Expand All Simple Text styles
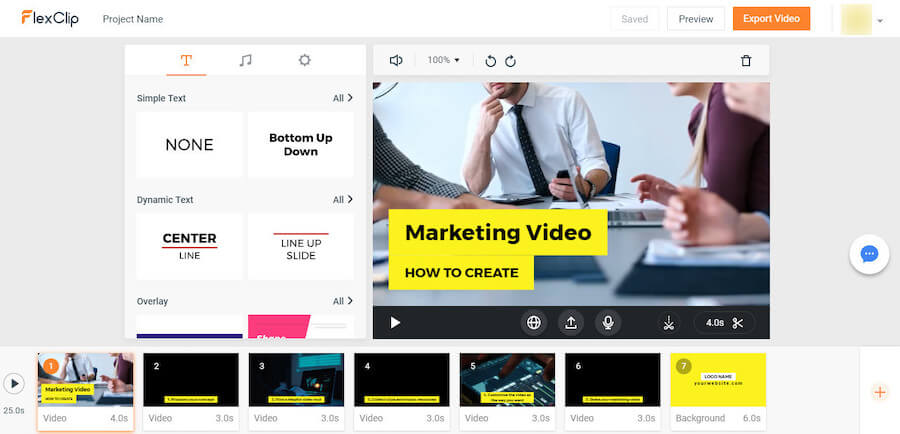The width and height of the screenshot is (900, 434). tap(342, 98)
